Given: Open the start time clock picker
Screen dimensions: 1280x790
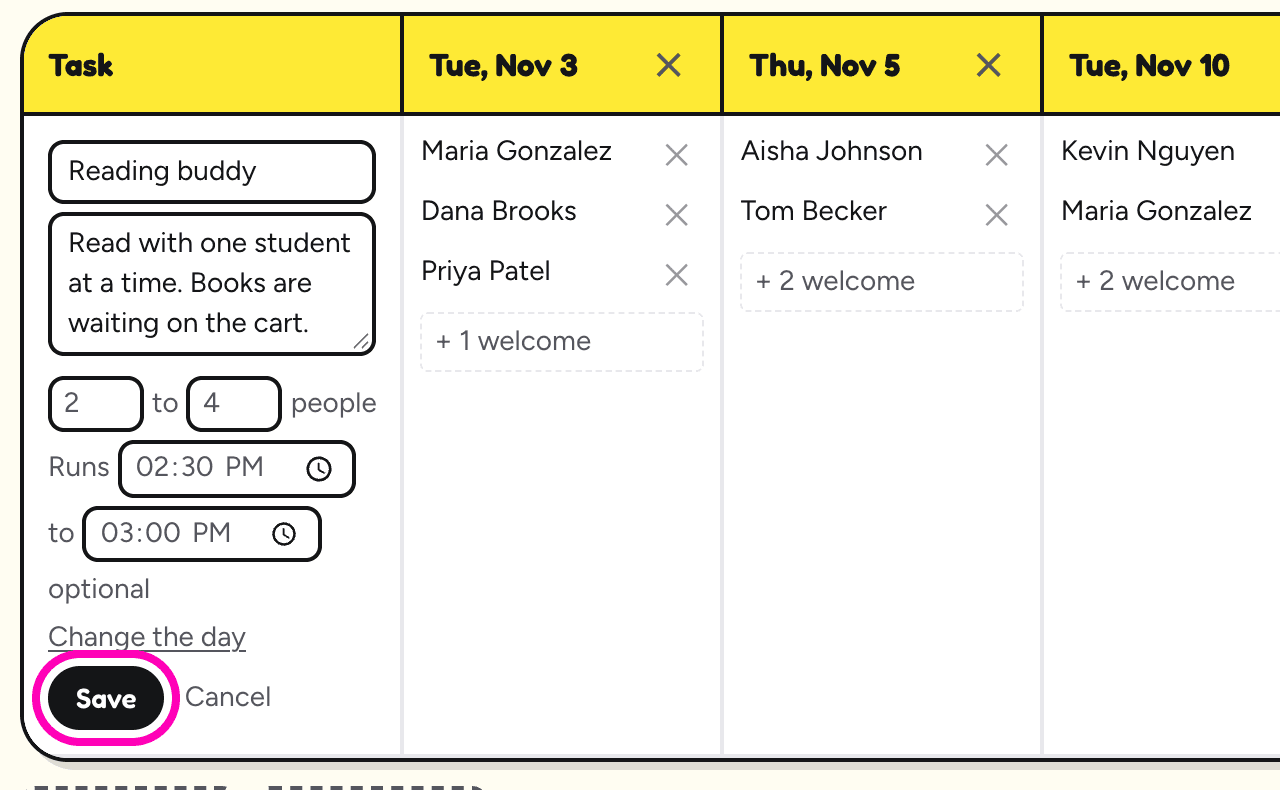Looking at the screenshot, I should coord(319,469).
